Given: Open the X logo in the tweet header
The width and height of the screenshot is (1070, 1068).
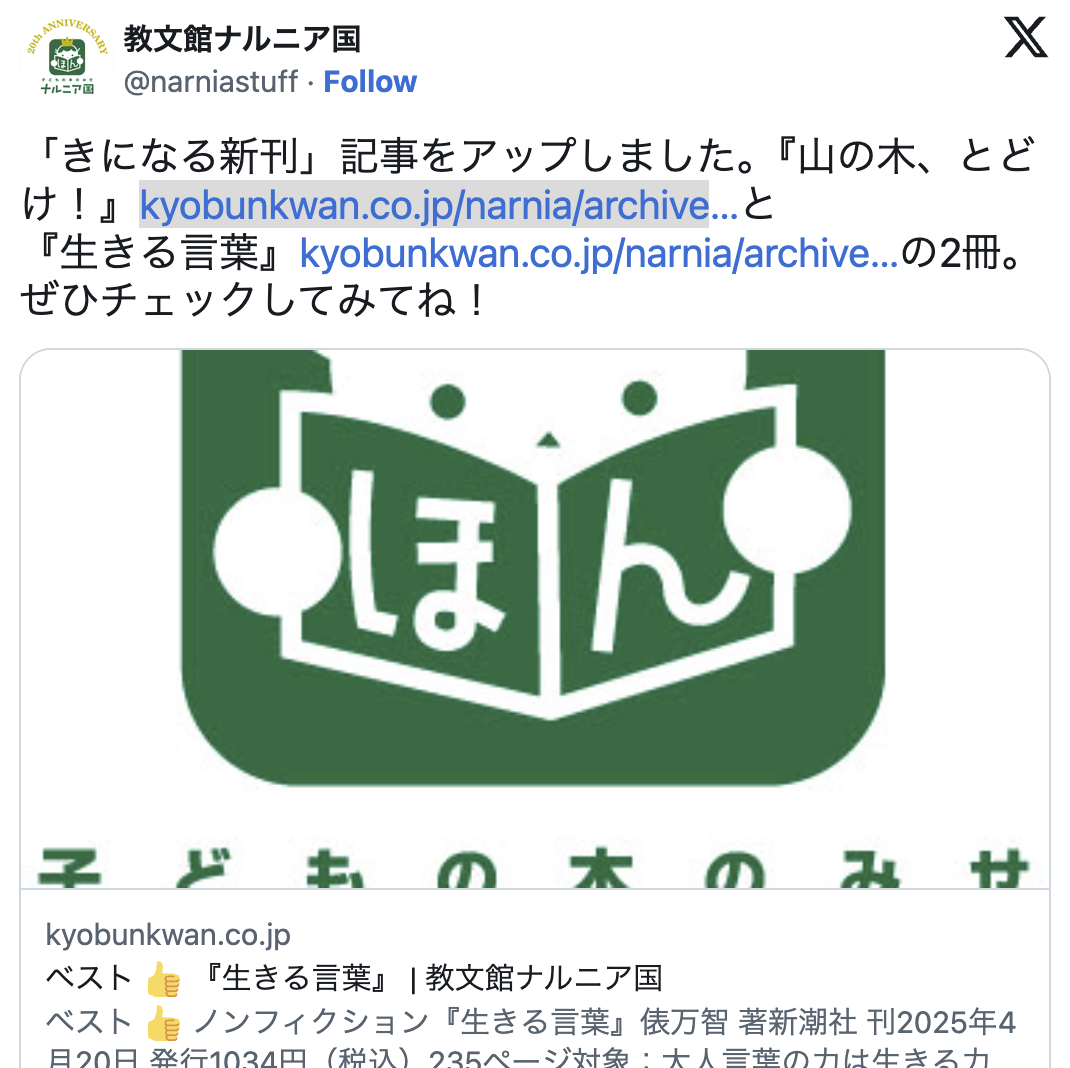Looking at the screenshot, I should pos(1026,38).
